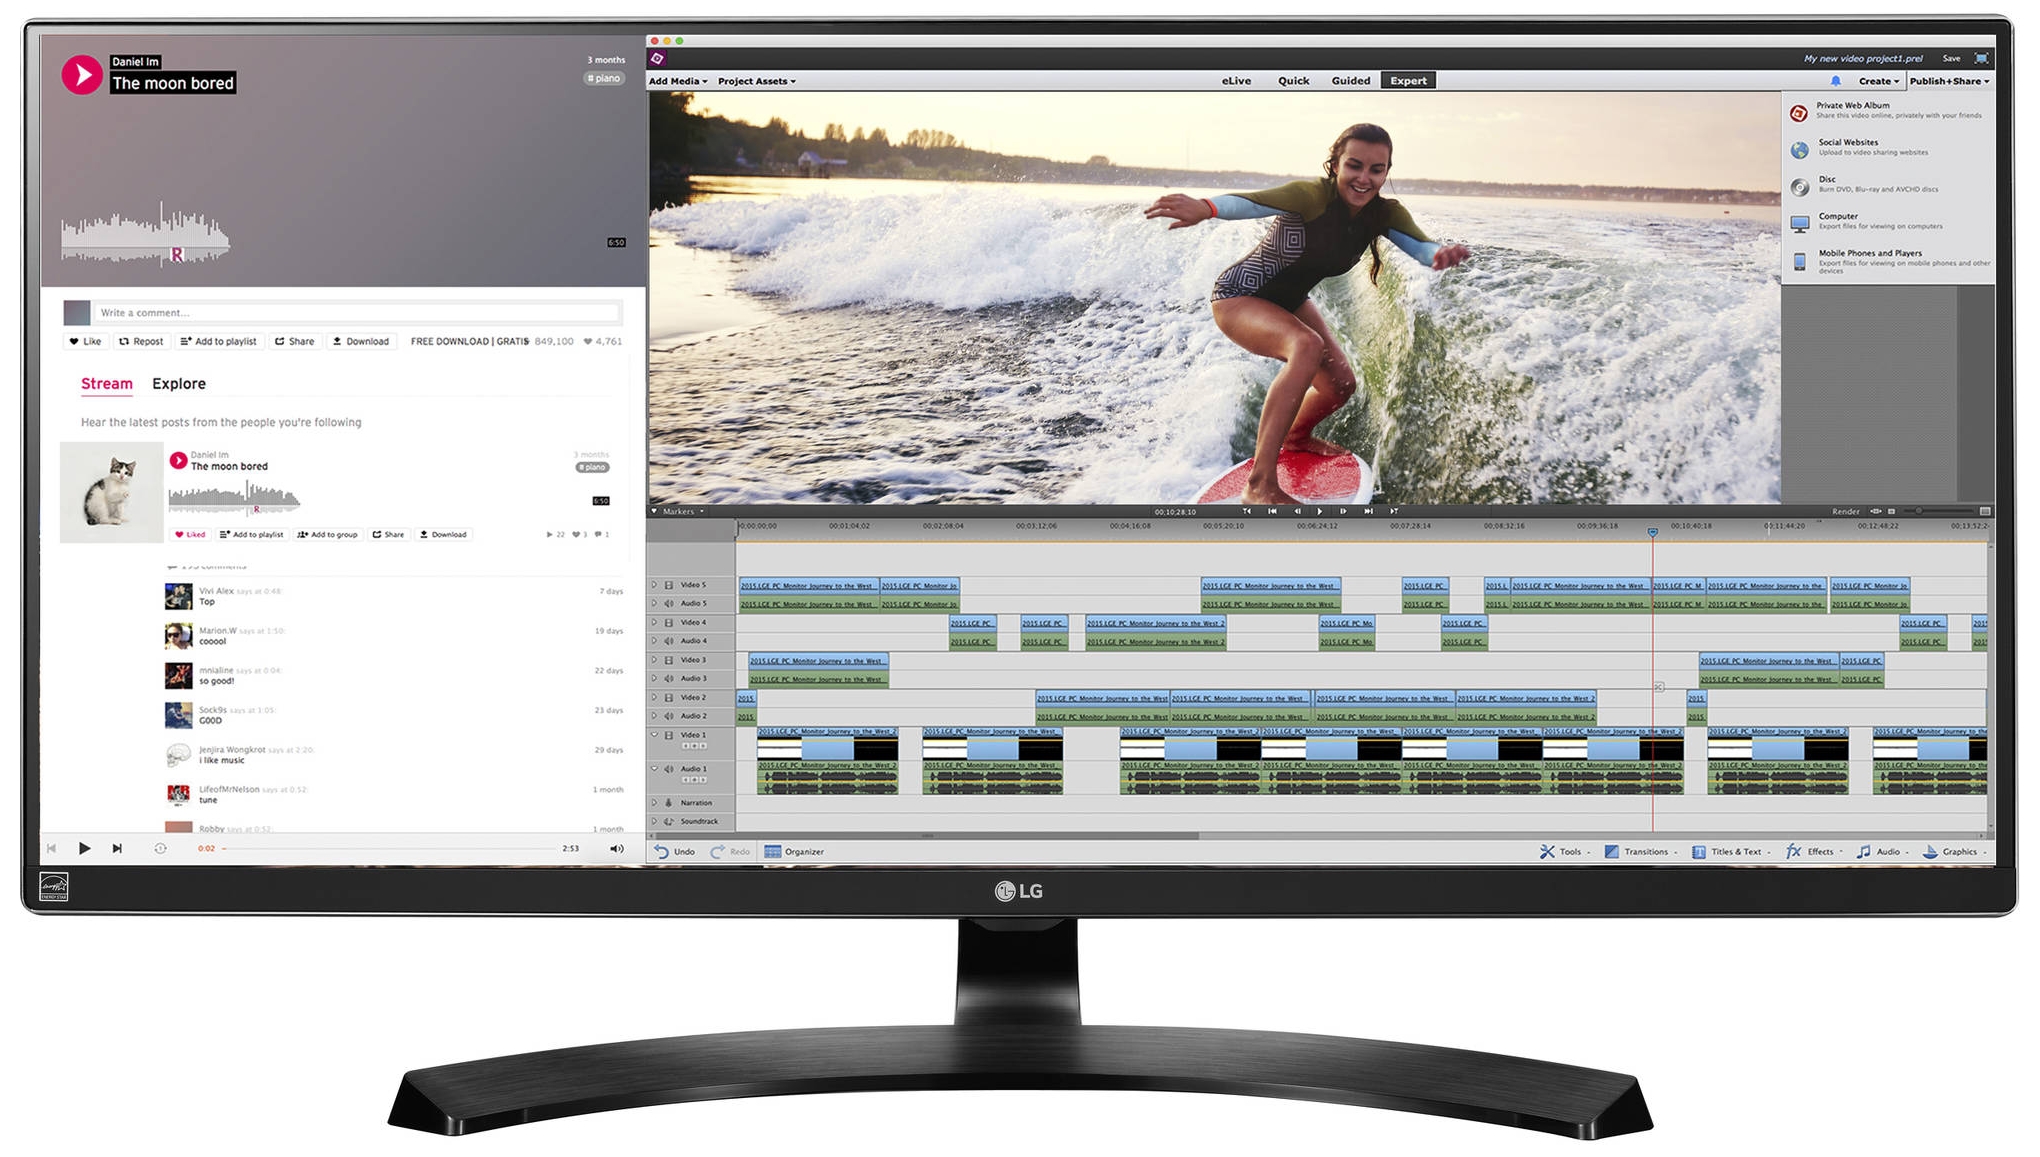Toggle Video 4 track visibility icon

coord(669,623)
